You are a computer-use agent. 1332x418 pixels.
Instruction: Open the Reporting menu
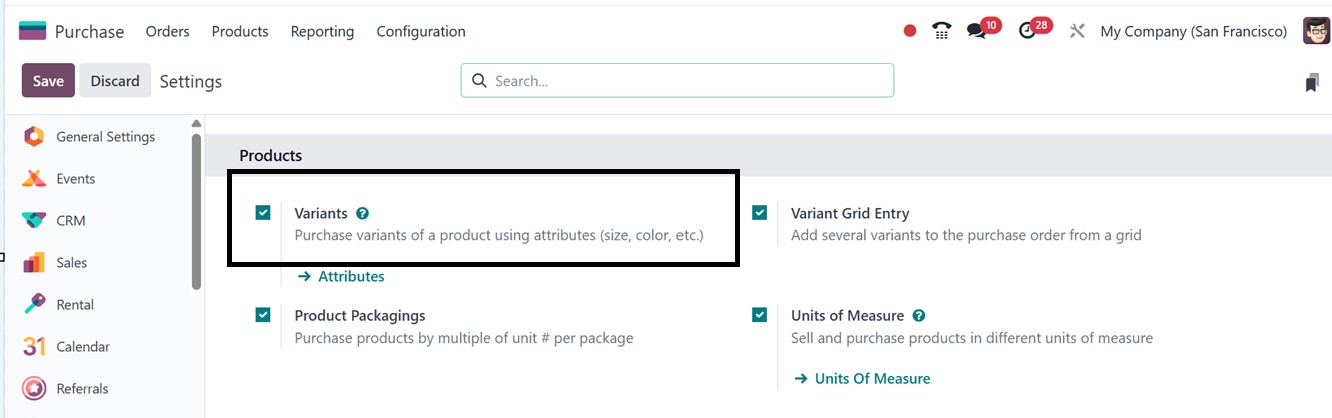(x=322, y=31)
